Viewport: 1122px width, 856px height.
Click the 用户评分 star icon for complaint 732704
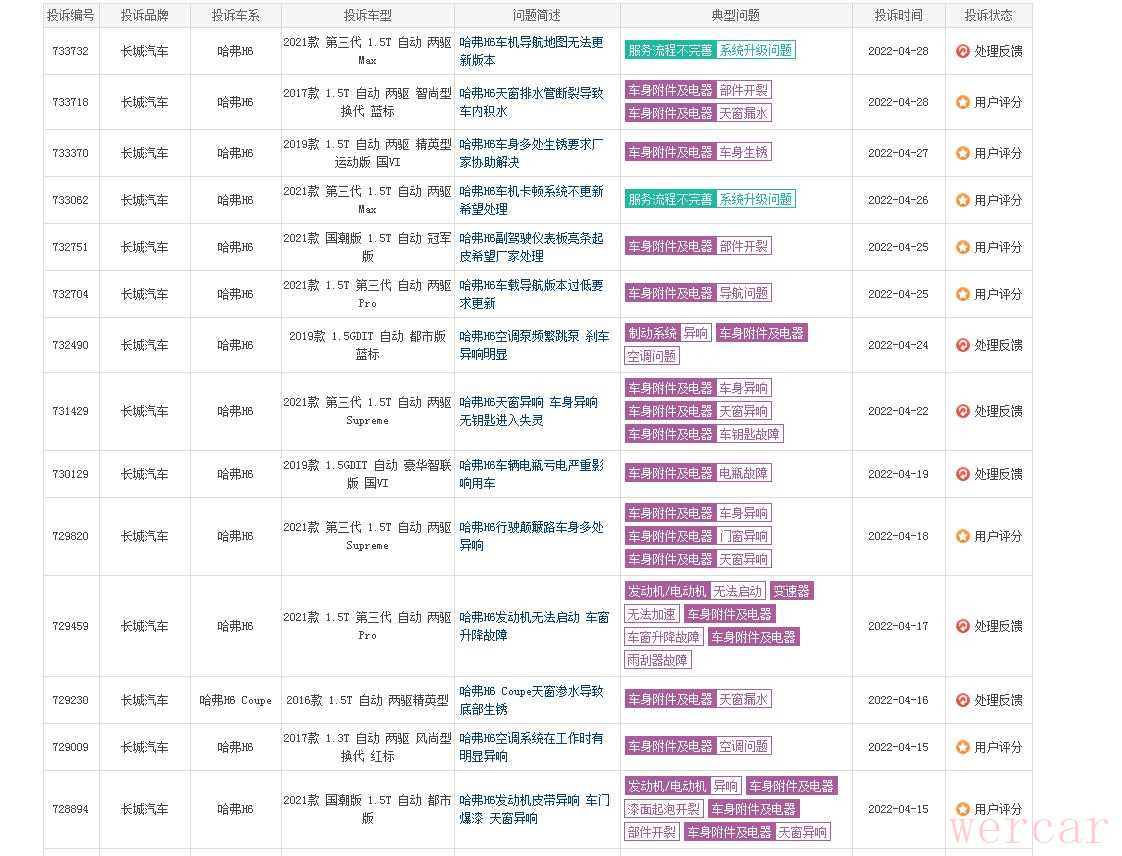coord(963,294)
